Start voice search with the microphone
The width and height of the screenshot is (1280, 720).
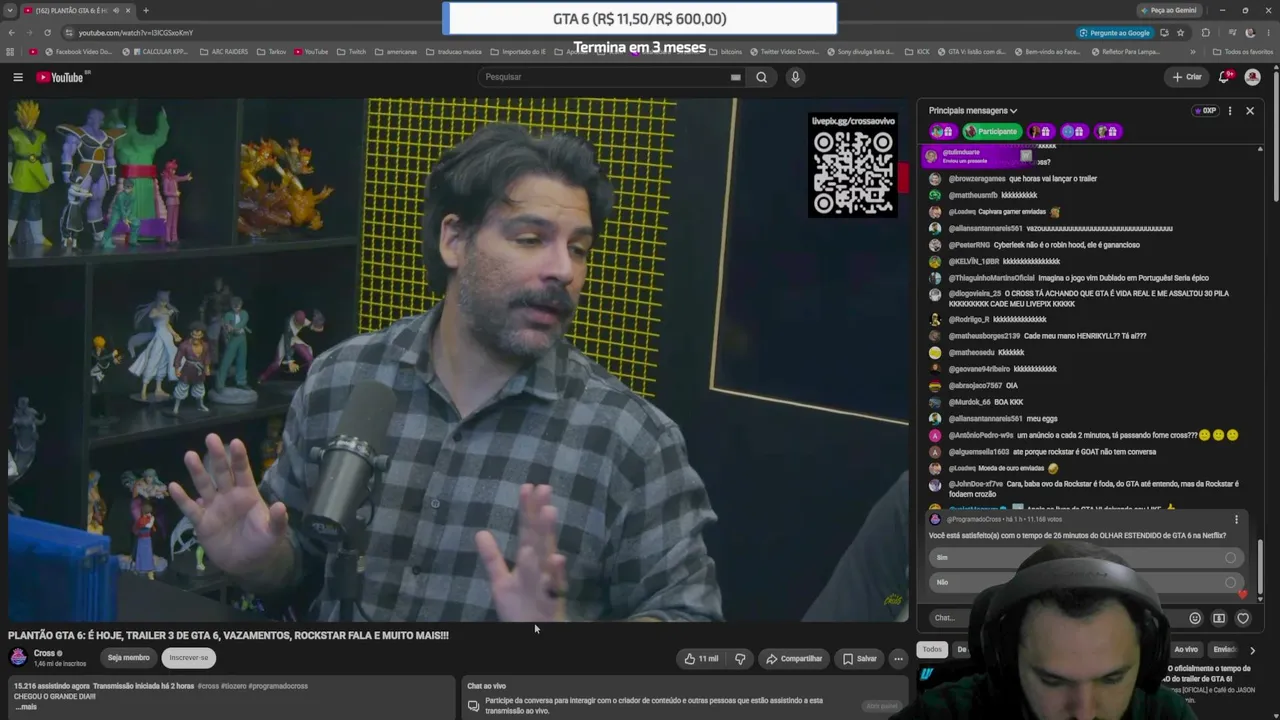795,77
